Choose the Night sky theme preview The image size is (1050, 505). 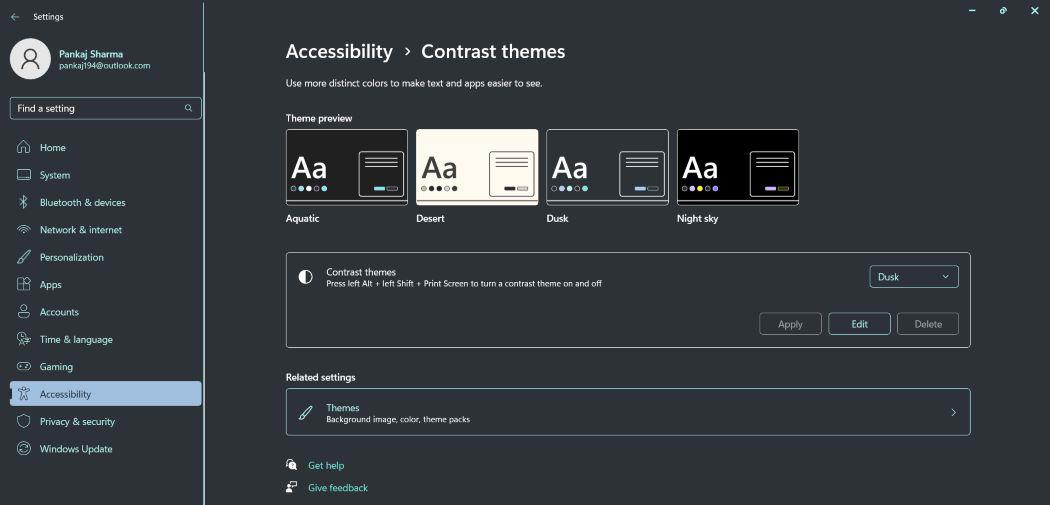(738, 167)
